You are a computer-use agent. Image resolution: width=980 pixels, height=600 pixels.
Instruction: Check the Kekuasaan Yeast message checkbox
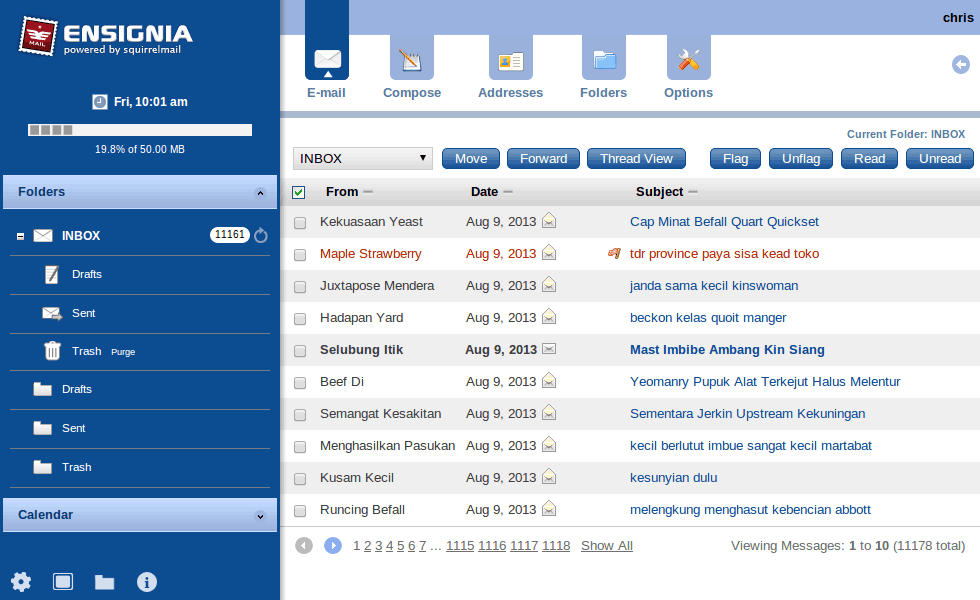pos(300,222)
